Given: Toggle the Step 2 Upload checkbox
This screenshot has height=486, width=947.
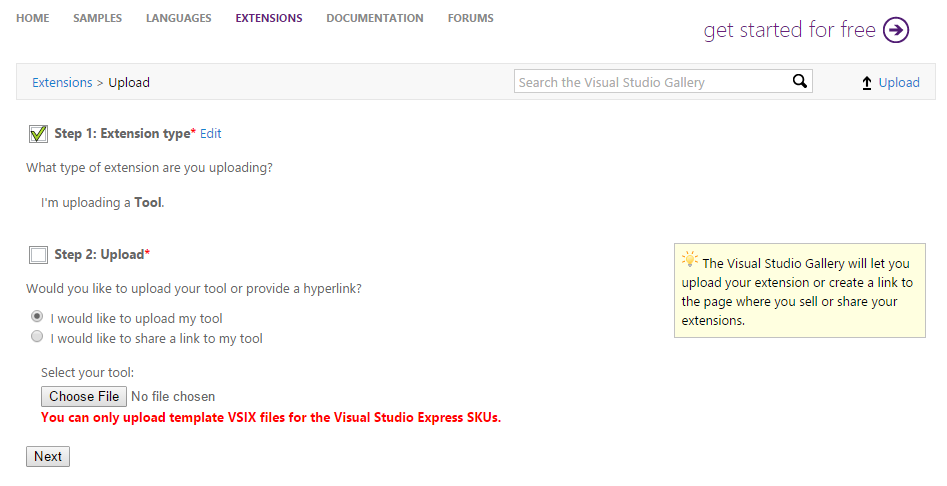Looking at the screenshot, I should (39, 255).
